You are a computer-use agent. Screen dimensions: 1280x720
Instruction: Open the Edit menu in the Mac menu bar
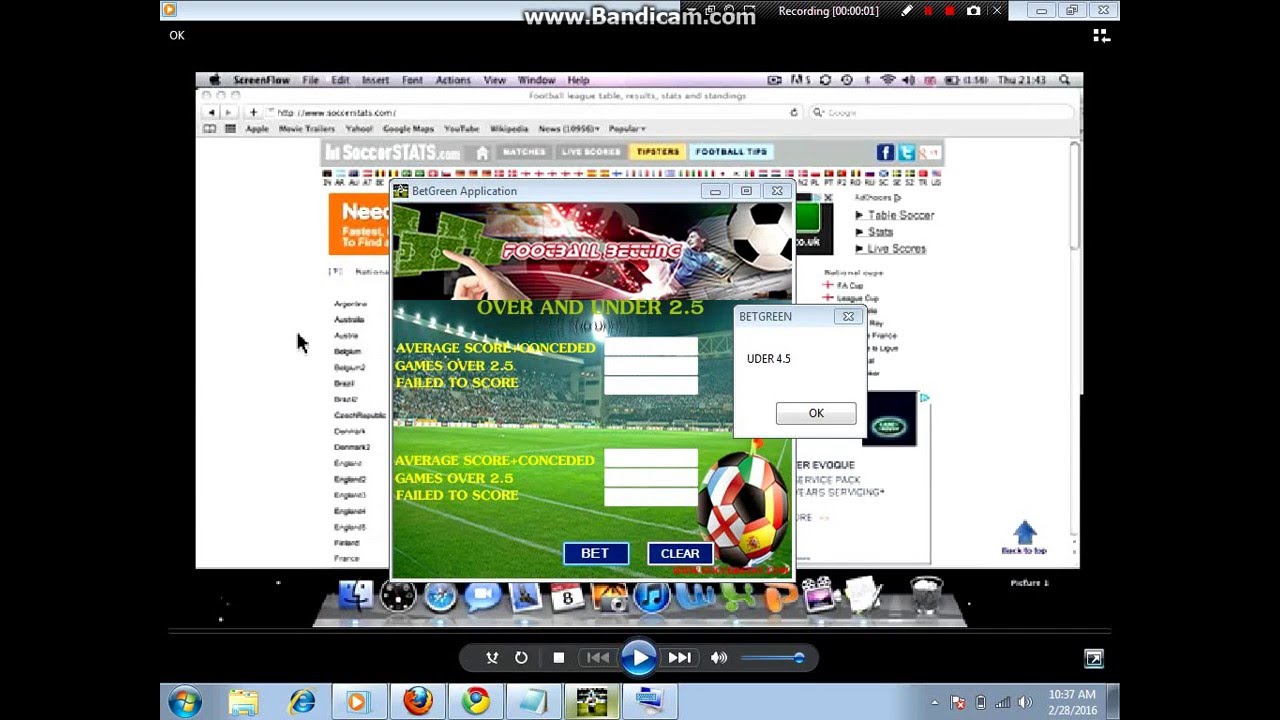tap(341, 80)
